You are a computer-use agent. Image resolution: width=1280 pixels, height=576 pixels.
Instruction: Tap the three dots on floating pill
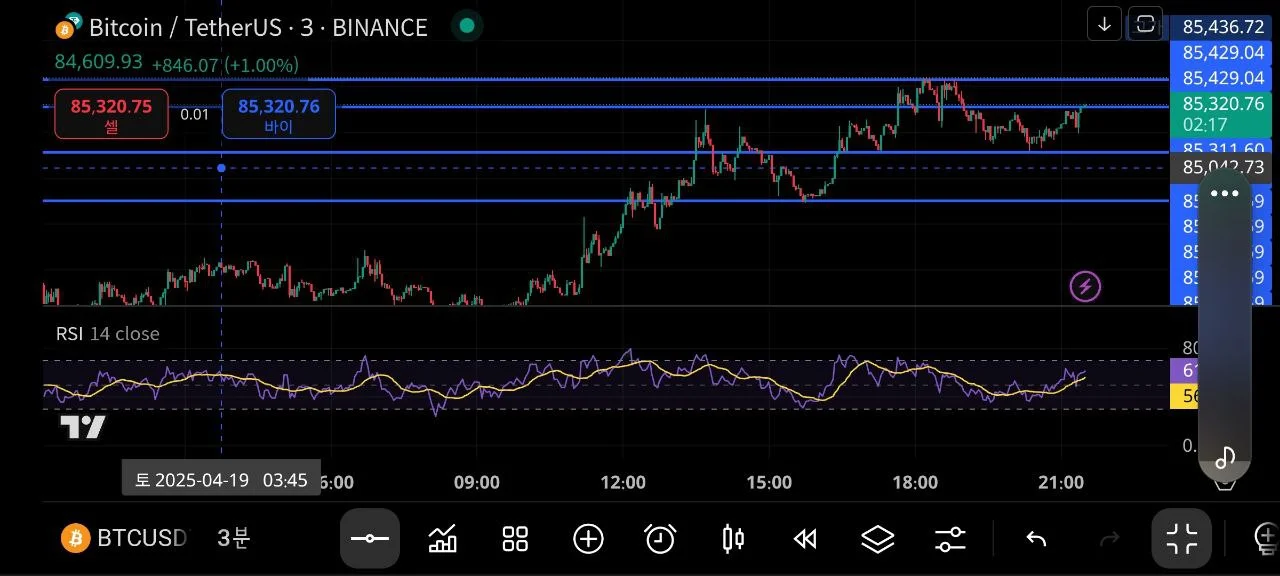coord(1224,194)
